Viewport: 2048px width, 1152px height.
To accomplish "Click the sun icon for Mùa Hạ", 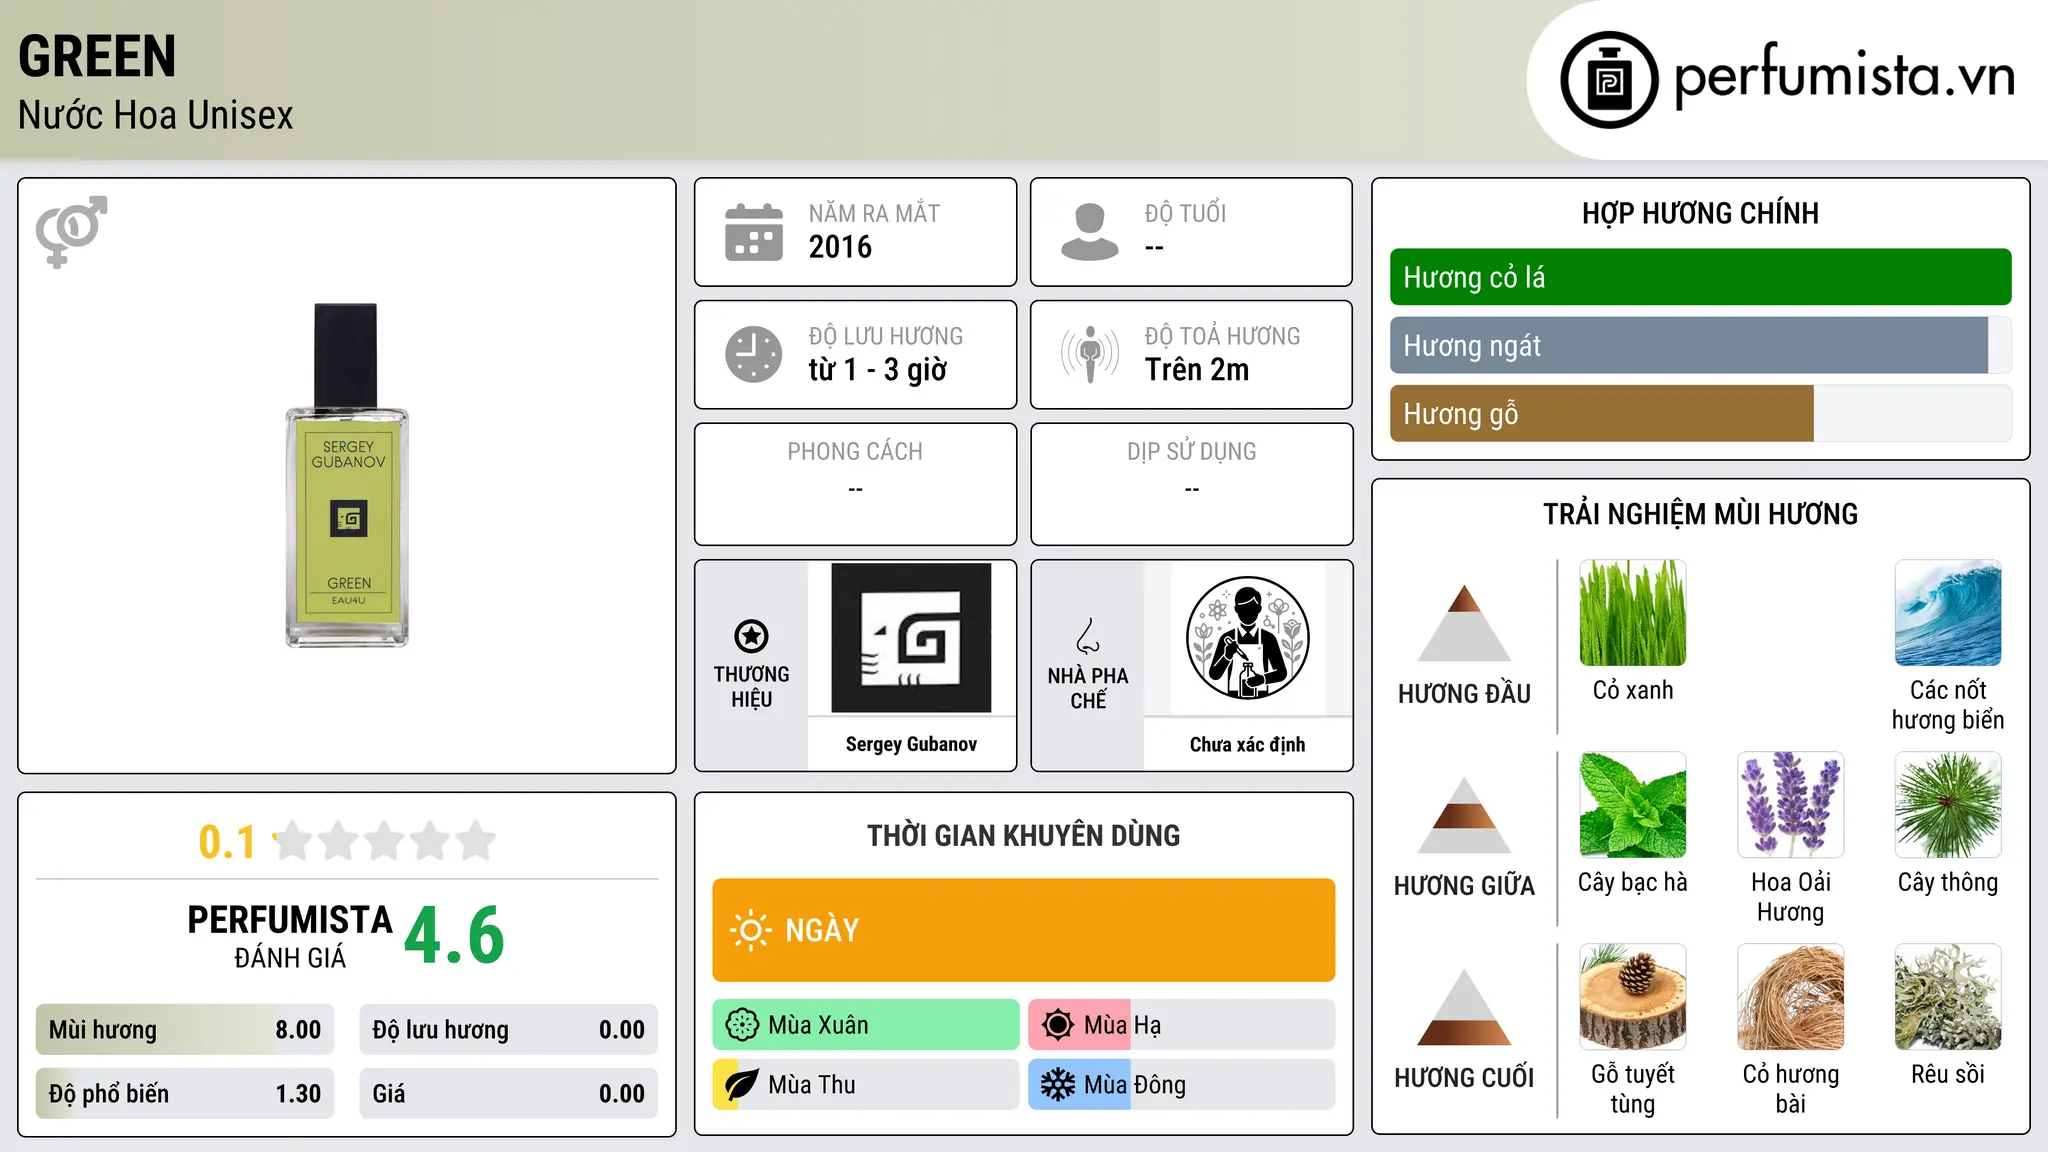I will click(1058, 1025).
